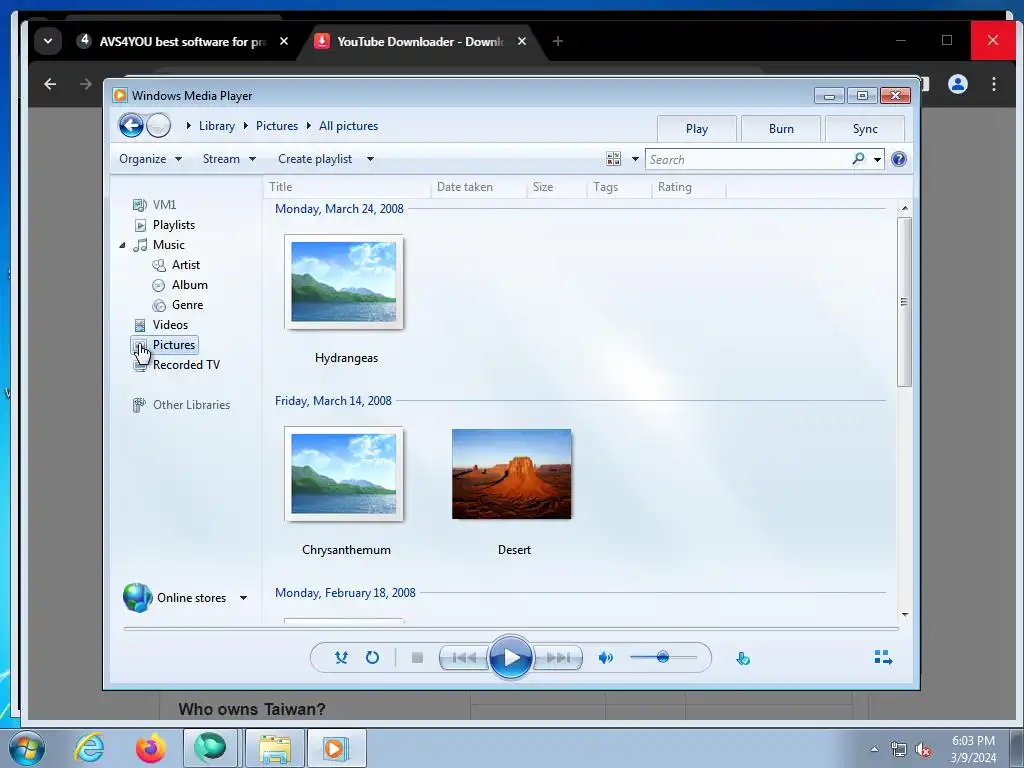Click the Pictures breadcrumb
The width and height of the screenshot is (1024, 768).
tap(276, 126)
